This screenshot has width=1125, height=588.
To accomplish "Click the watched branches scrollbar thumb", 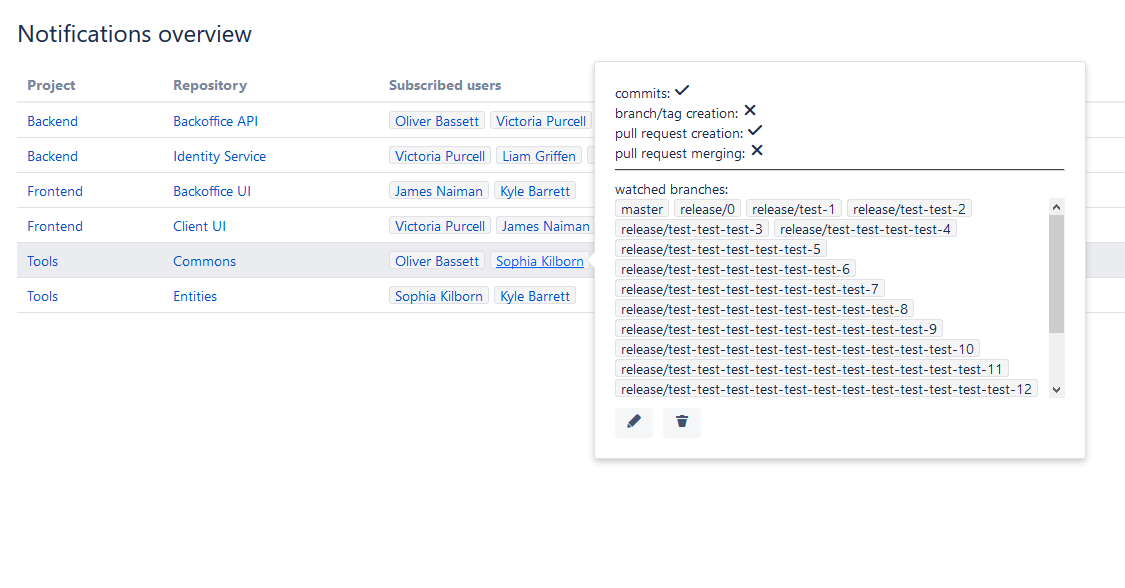I will [1057, 274].
